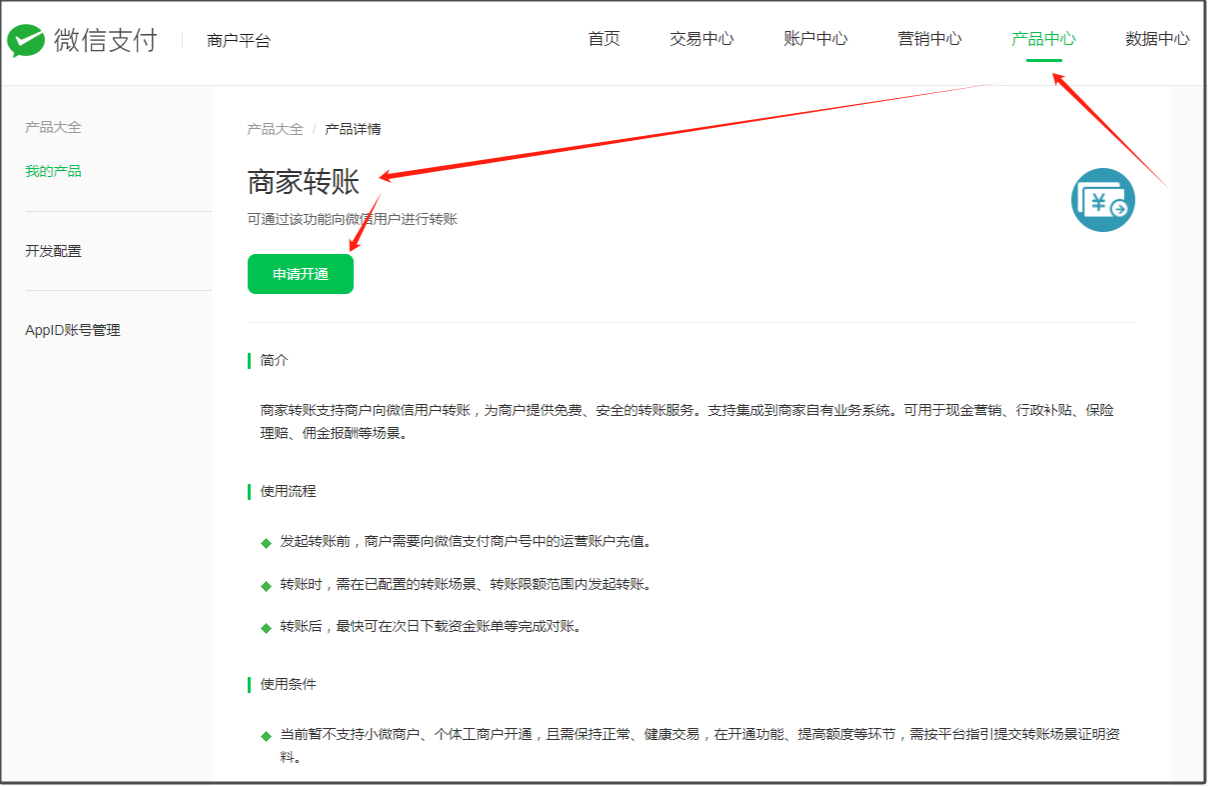1208x786 pixels.
Task: Open the 交易中心 navigation tab
Action: [701, 39]
